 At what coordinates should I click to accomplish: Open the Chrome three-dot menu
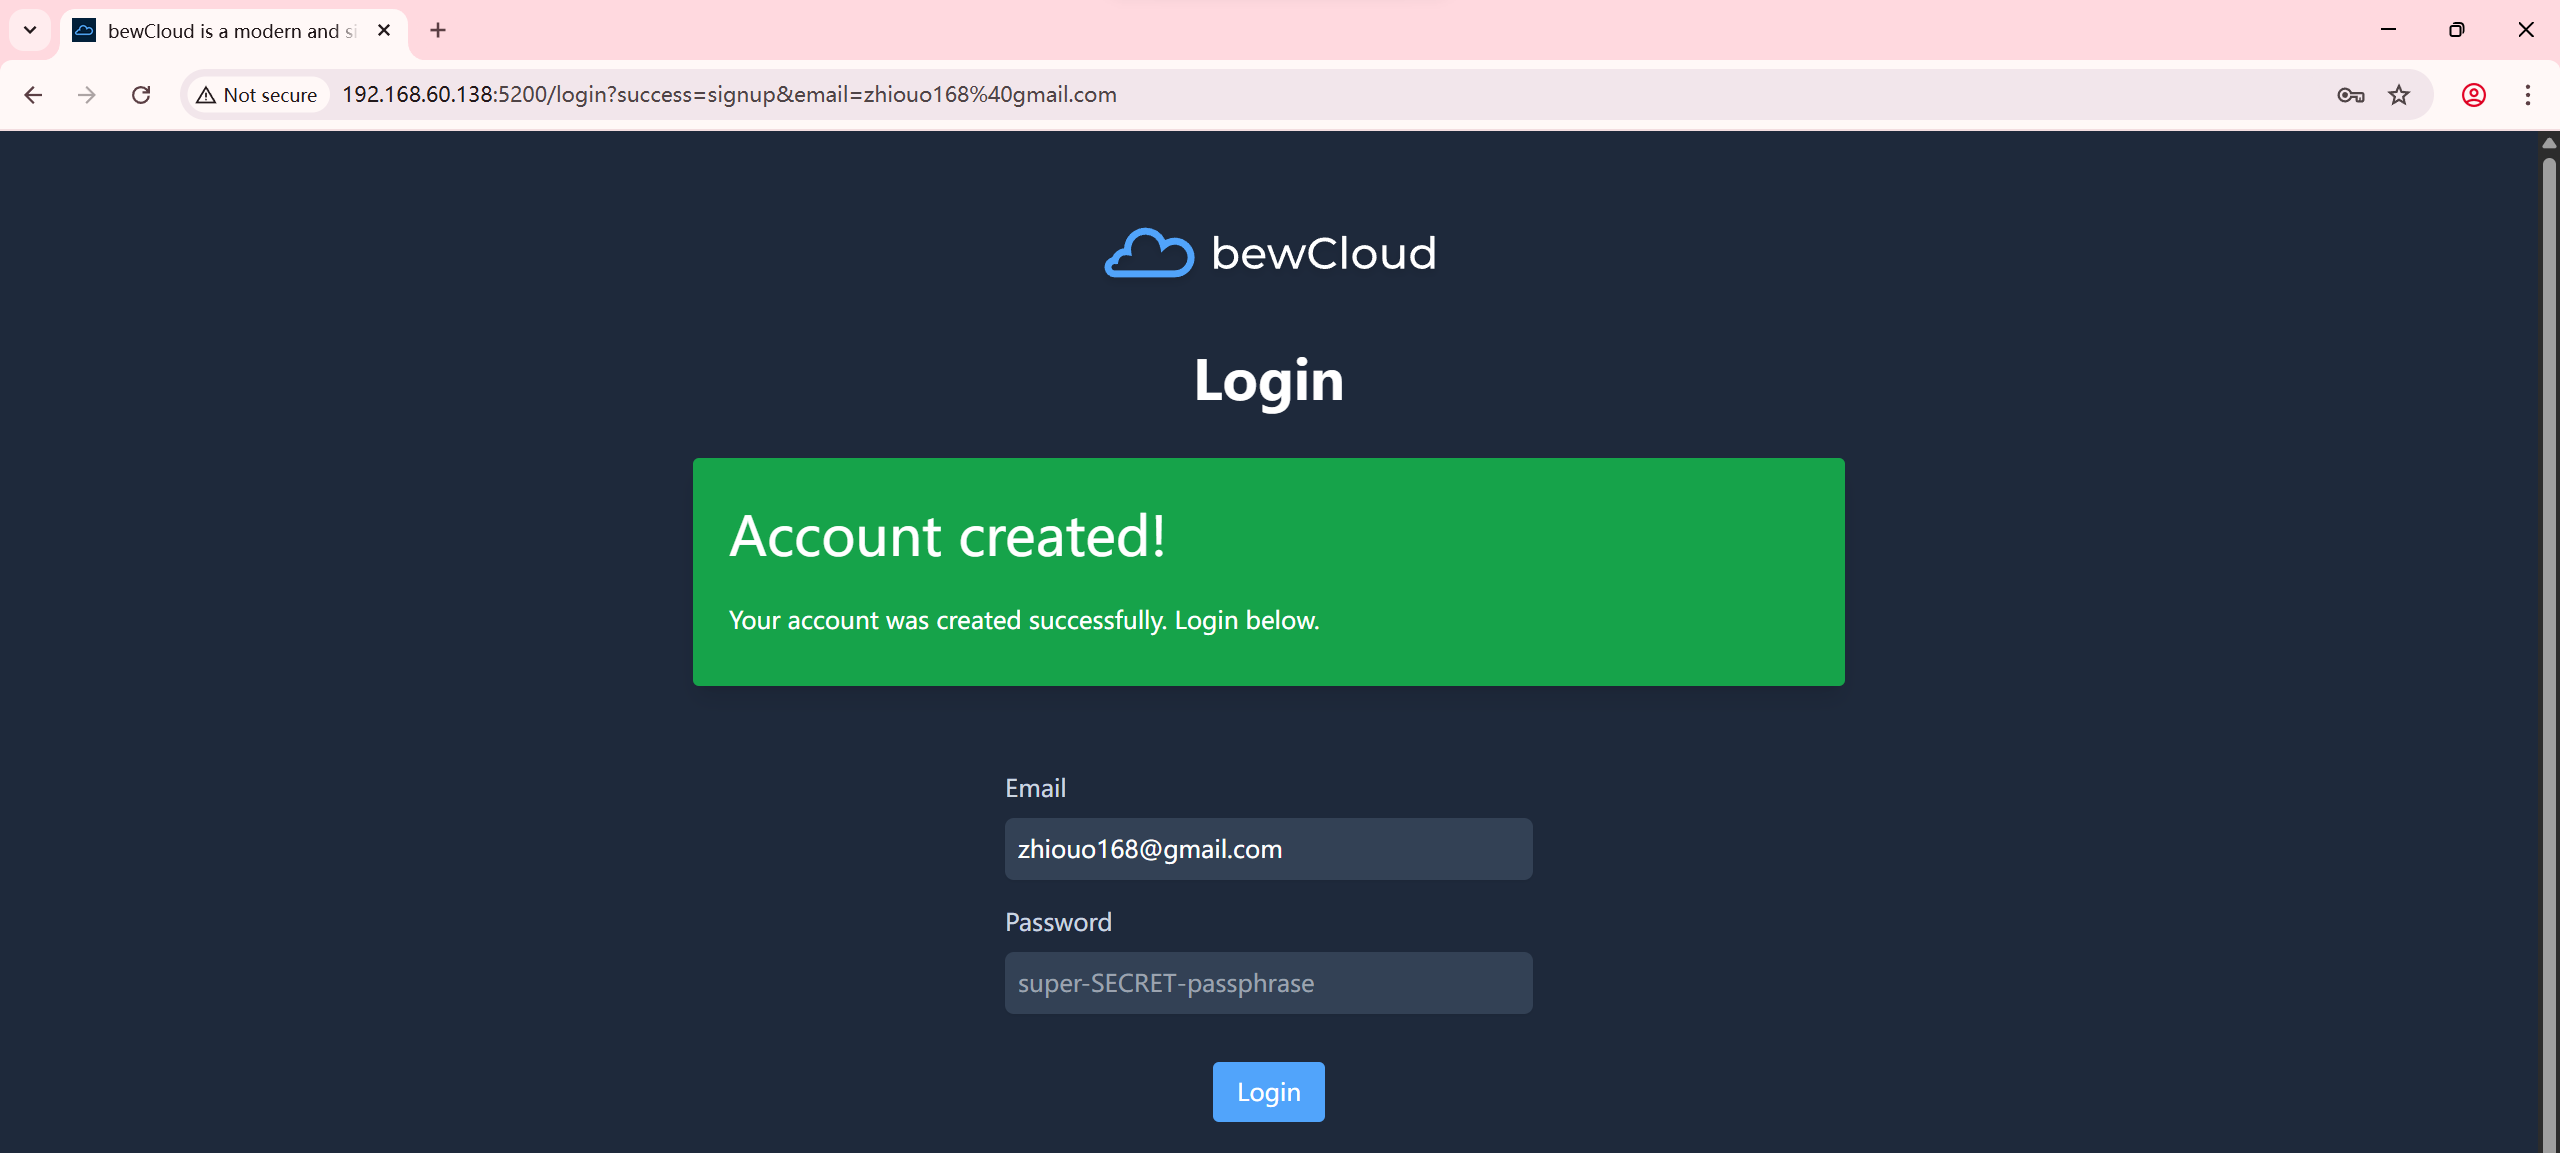pyautogui.click(x=2528, y=95)
